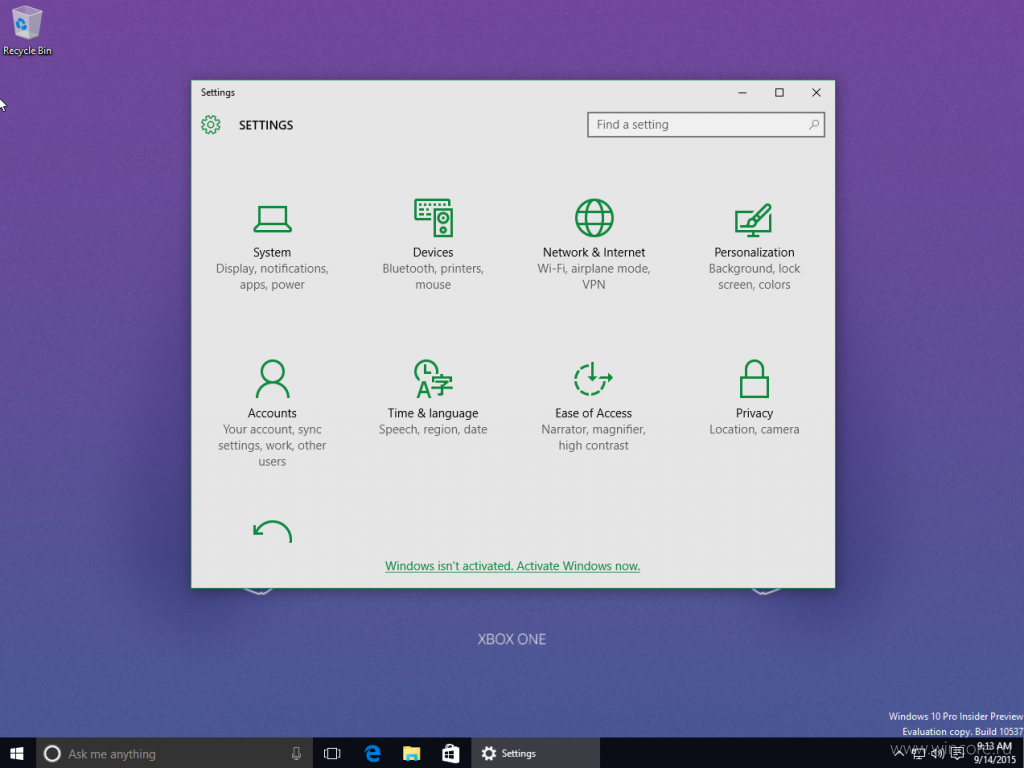
Task: Open Update & recovery circular arrow icon
Action: 272,532
